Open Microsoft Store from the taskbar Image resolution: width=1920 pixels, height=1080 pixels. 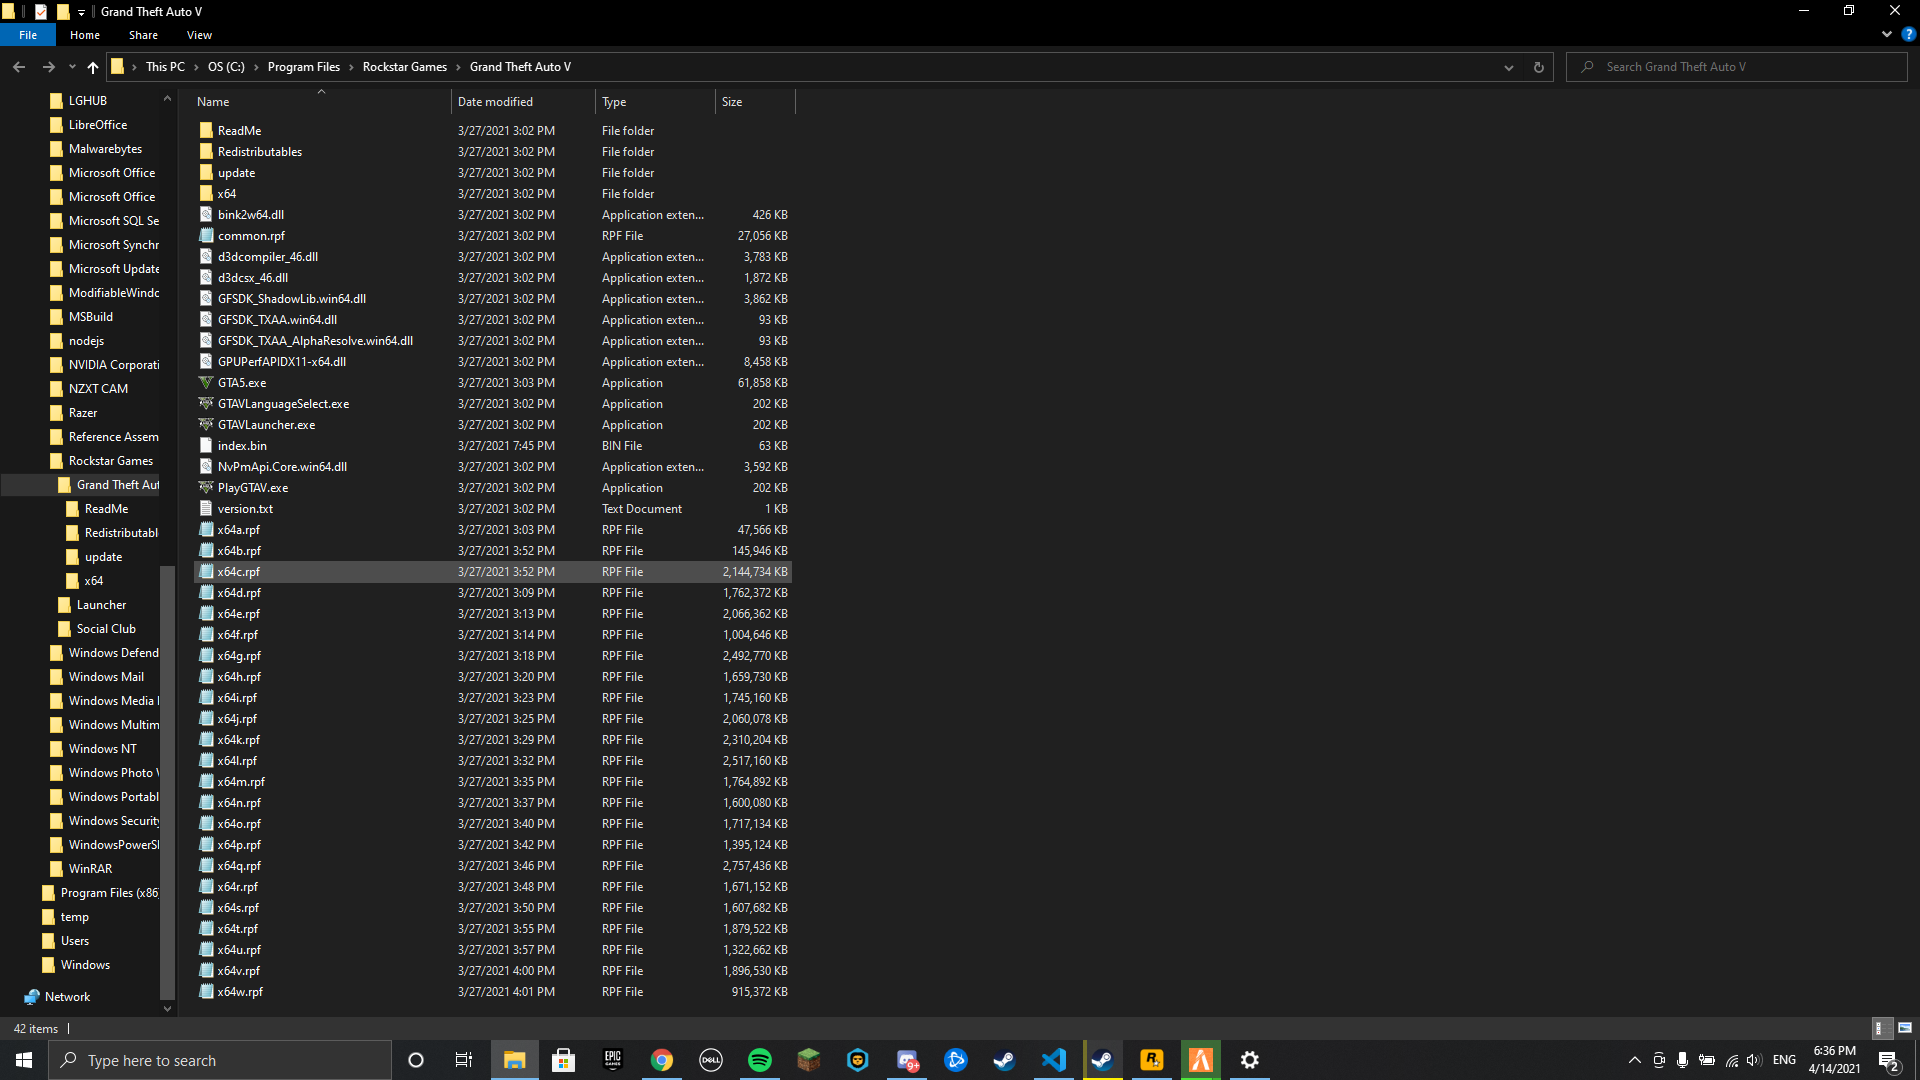point(564,1060)
